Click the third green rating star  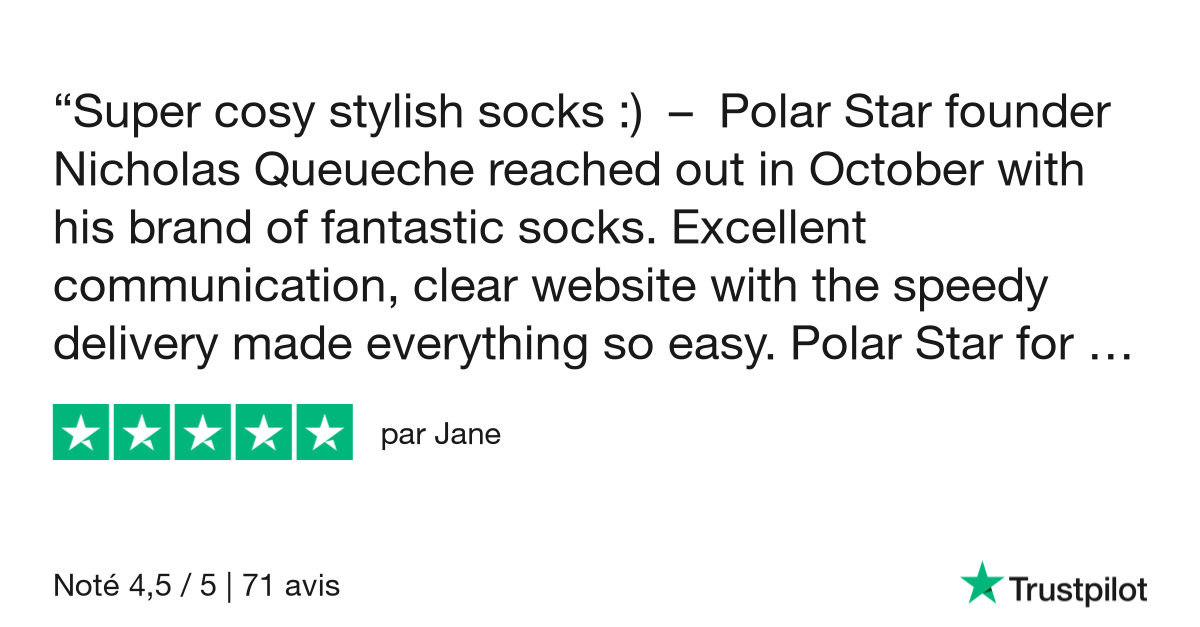coord(203,432)
